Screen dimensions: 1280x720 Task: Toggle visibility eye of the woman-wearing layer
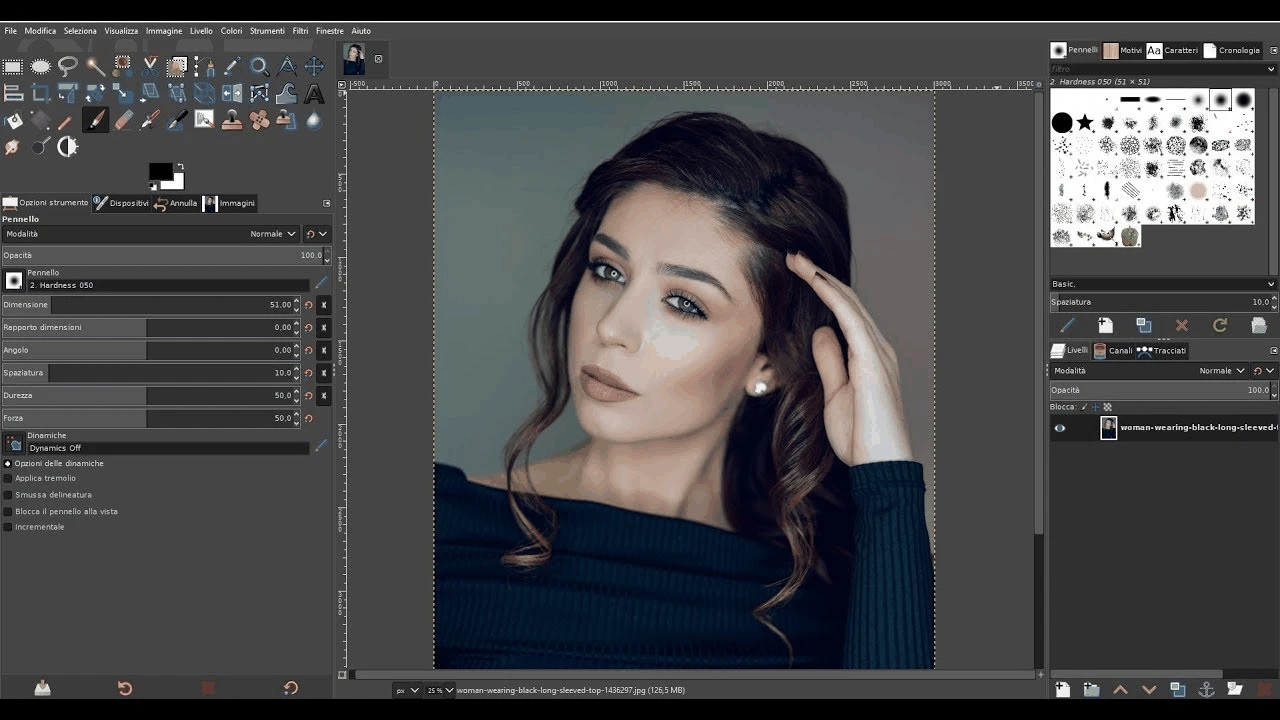tap(1060, 428)
